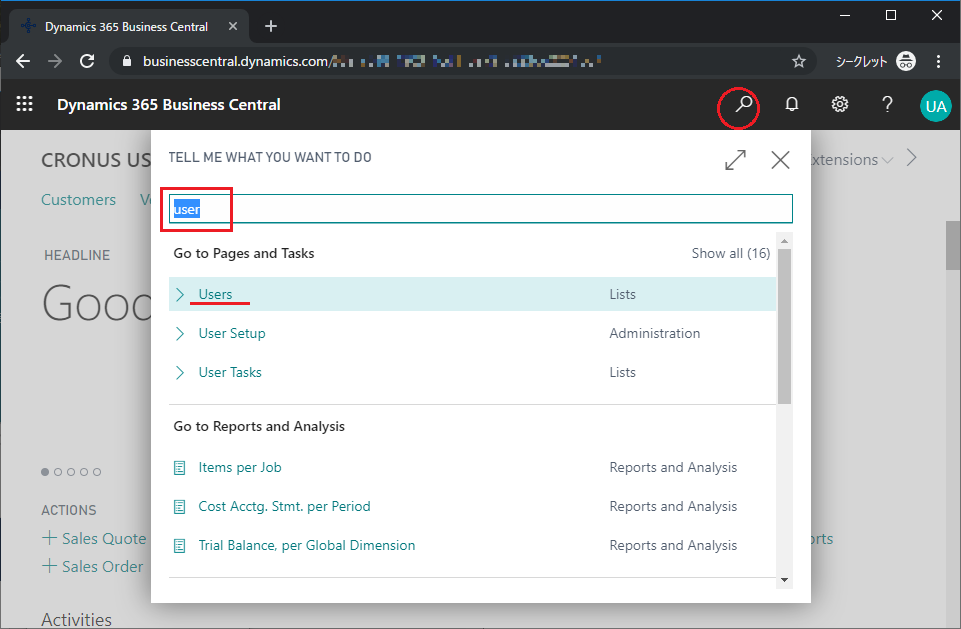Close the Dynamics 365 Business Central tab
This screenshot has height=629, width=961.
coord(233,26)
